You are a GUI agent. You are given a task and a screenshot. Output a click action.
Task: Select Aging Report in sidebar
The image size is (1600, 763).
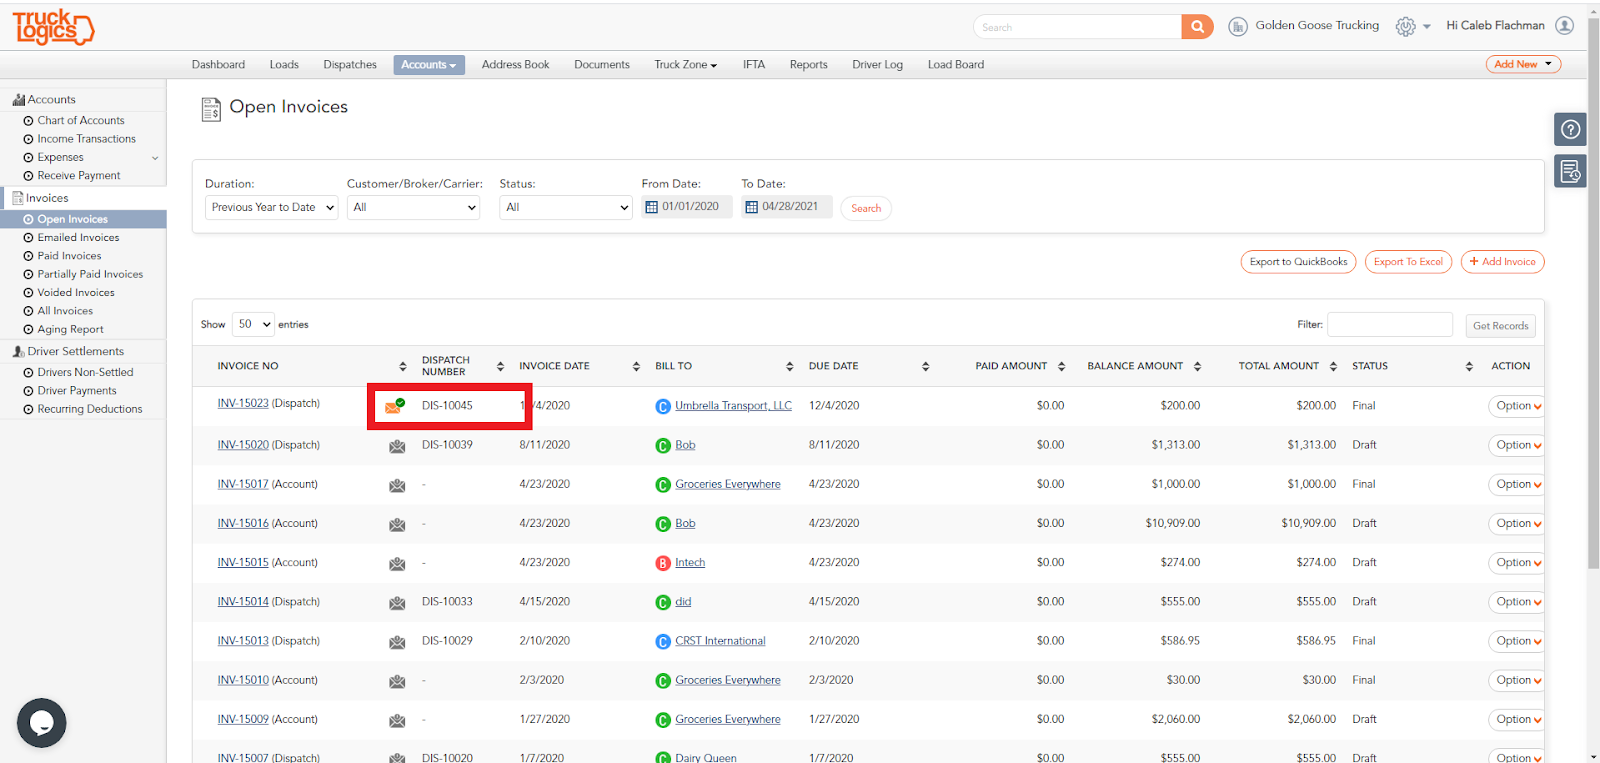(70, 329)
